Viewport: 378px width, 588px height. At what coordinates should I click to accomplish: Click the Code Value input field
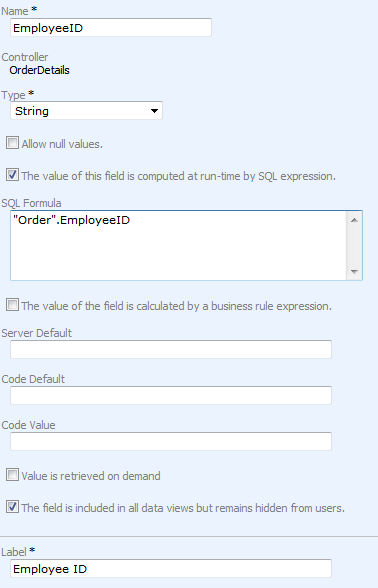coord(171,441)
